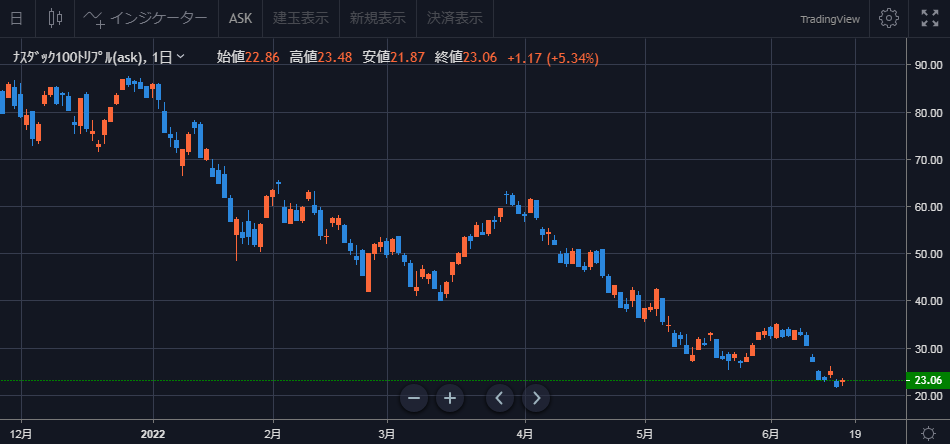Click the 始値22.86 open value
Image resolution: width=950 pixels, height=444 pixels.
(x=248, y=58)
